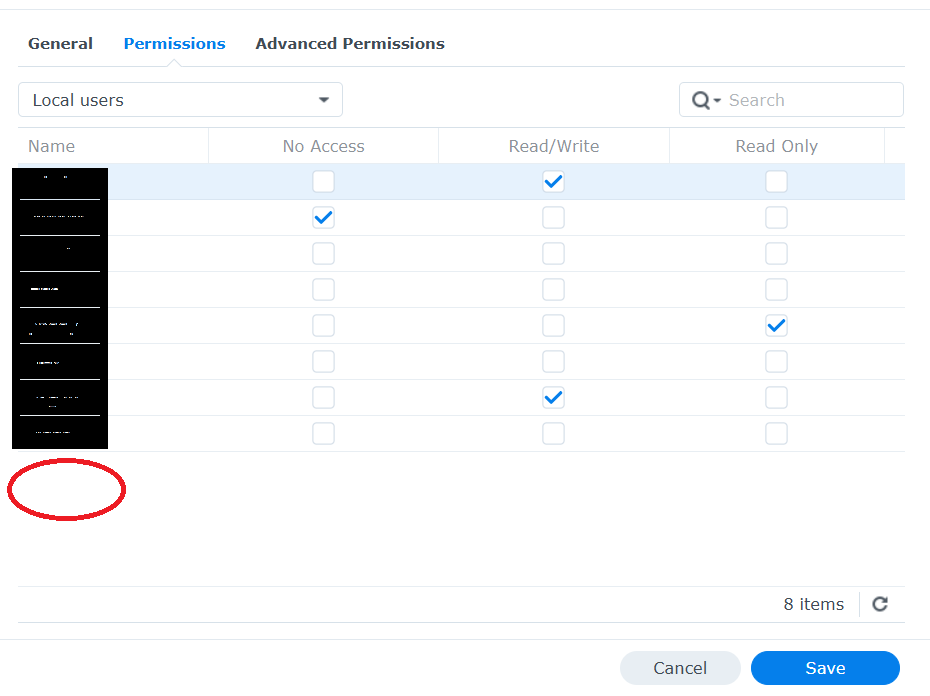Sort by the Name column header

click(x=52, y=146)
